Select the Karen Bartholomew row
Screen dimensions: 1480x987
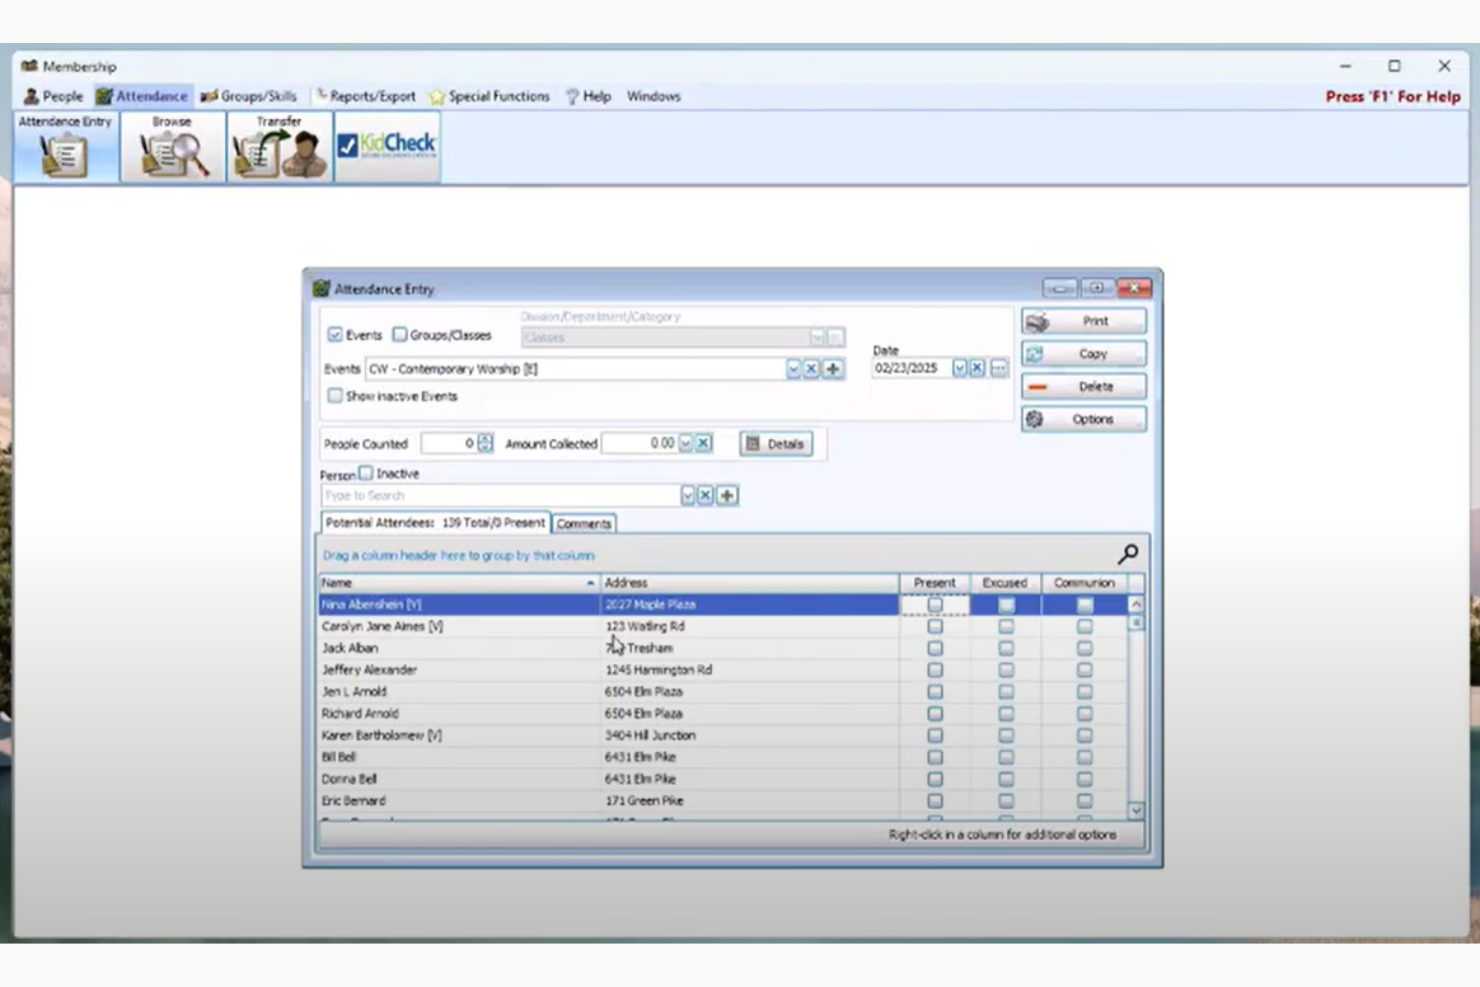click(723, 736)
